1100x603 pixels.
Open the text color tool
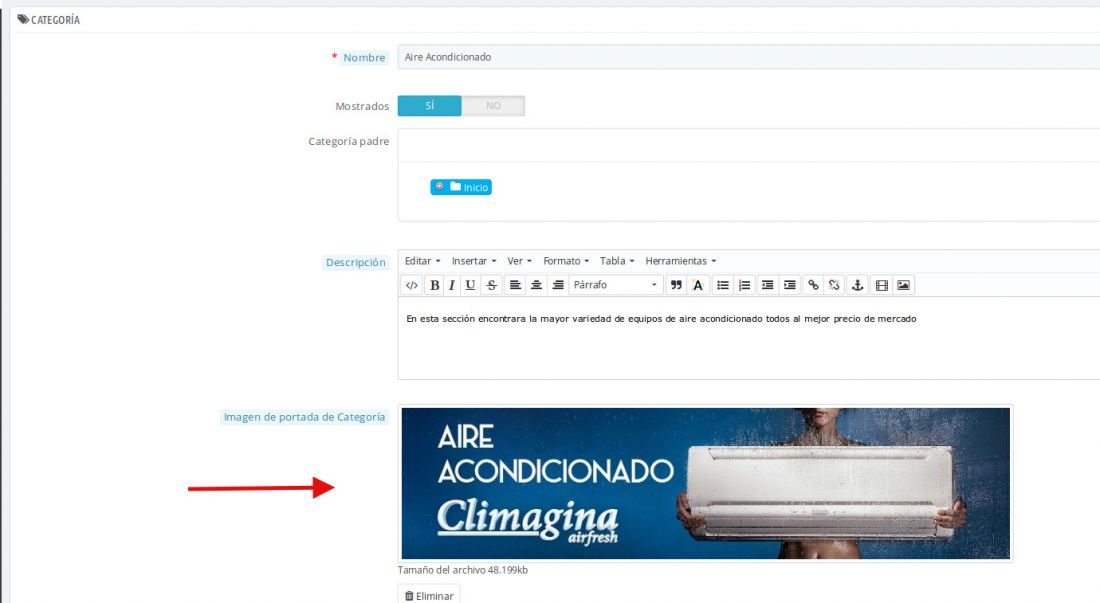point(697,285)
